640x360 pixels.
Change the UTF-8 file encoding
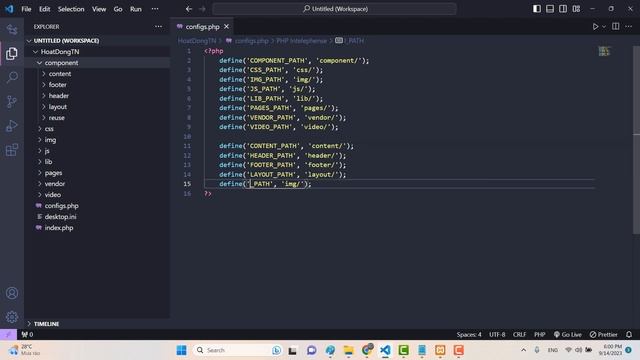click(x=497, y=334)
